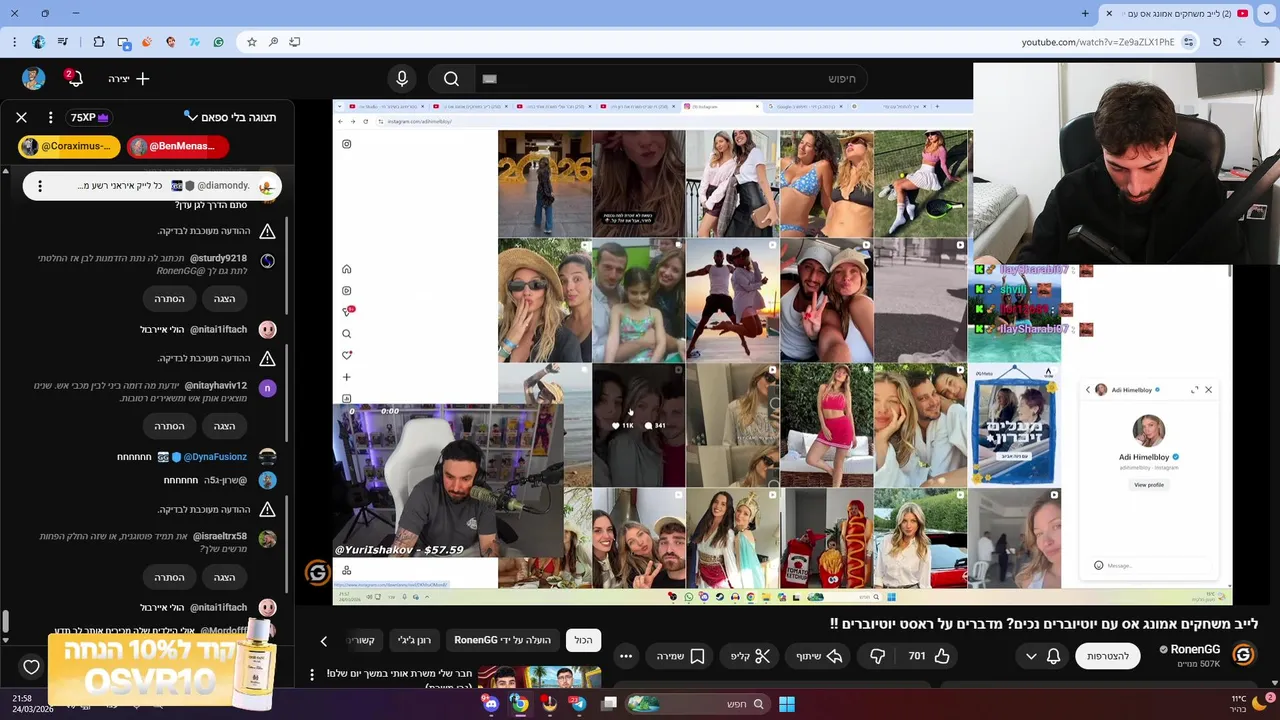Go back in browser history
Image resolution: width=1280 pixels, height=720 pixels.
pos(1265,42)
